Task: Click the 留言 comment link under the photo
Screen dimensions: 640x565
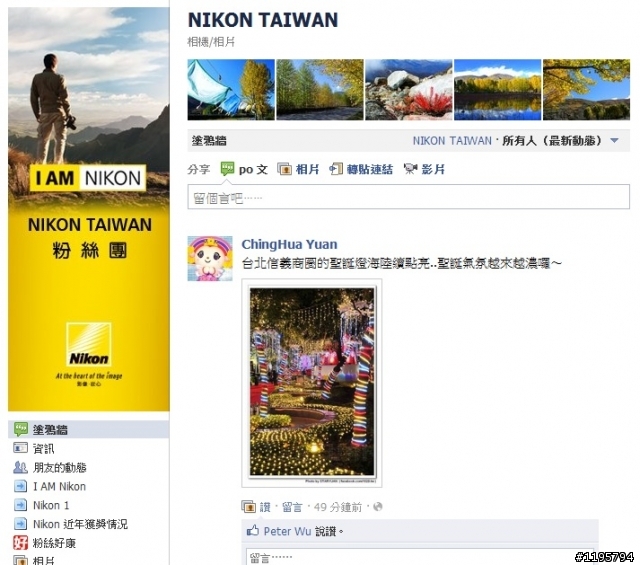Action: tap(292, 507)
